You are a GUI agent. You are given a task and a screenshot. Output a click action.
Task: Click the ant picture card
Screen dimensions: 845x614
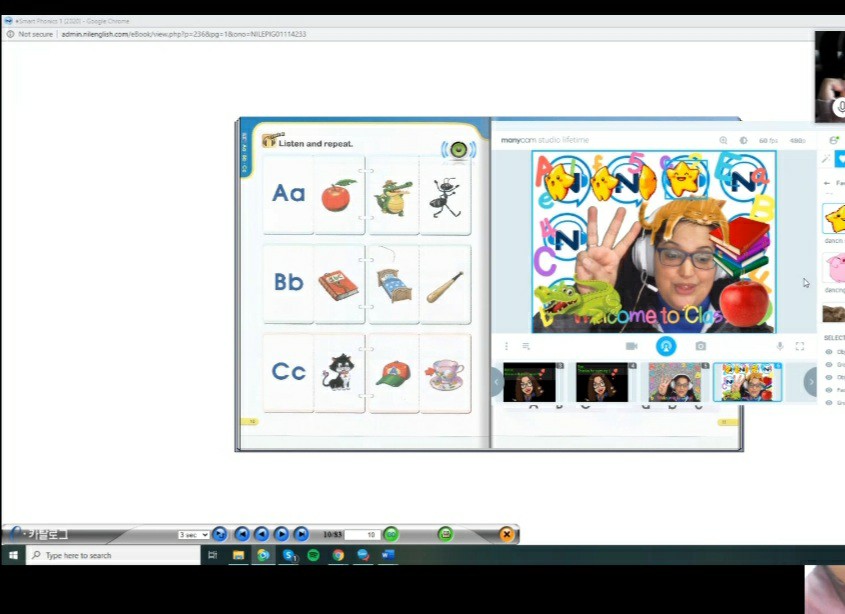(445, 195)
